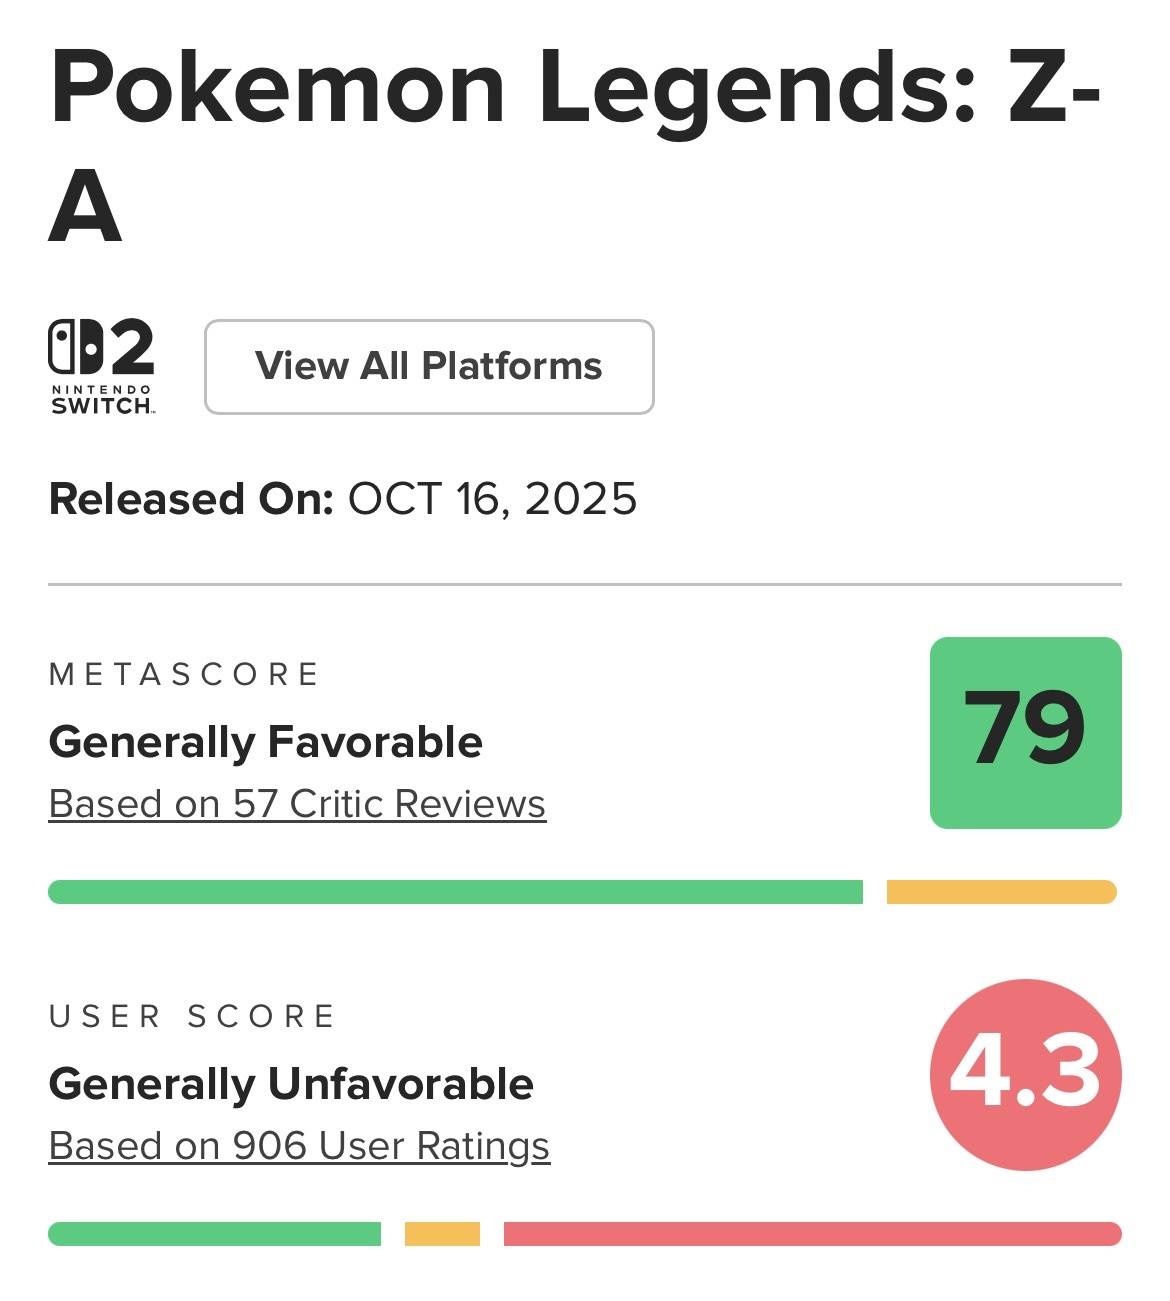
Task: Click the USER SCORE section label
Action: click(x=192, y=1017)
